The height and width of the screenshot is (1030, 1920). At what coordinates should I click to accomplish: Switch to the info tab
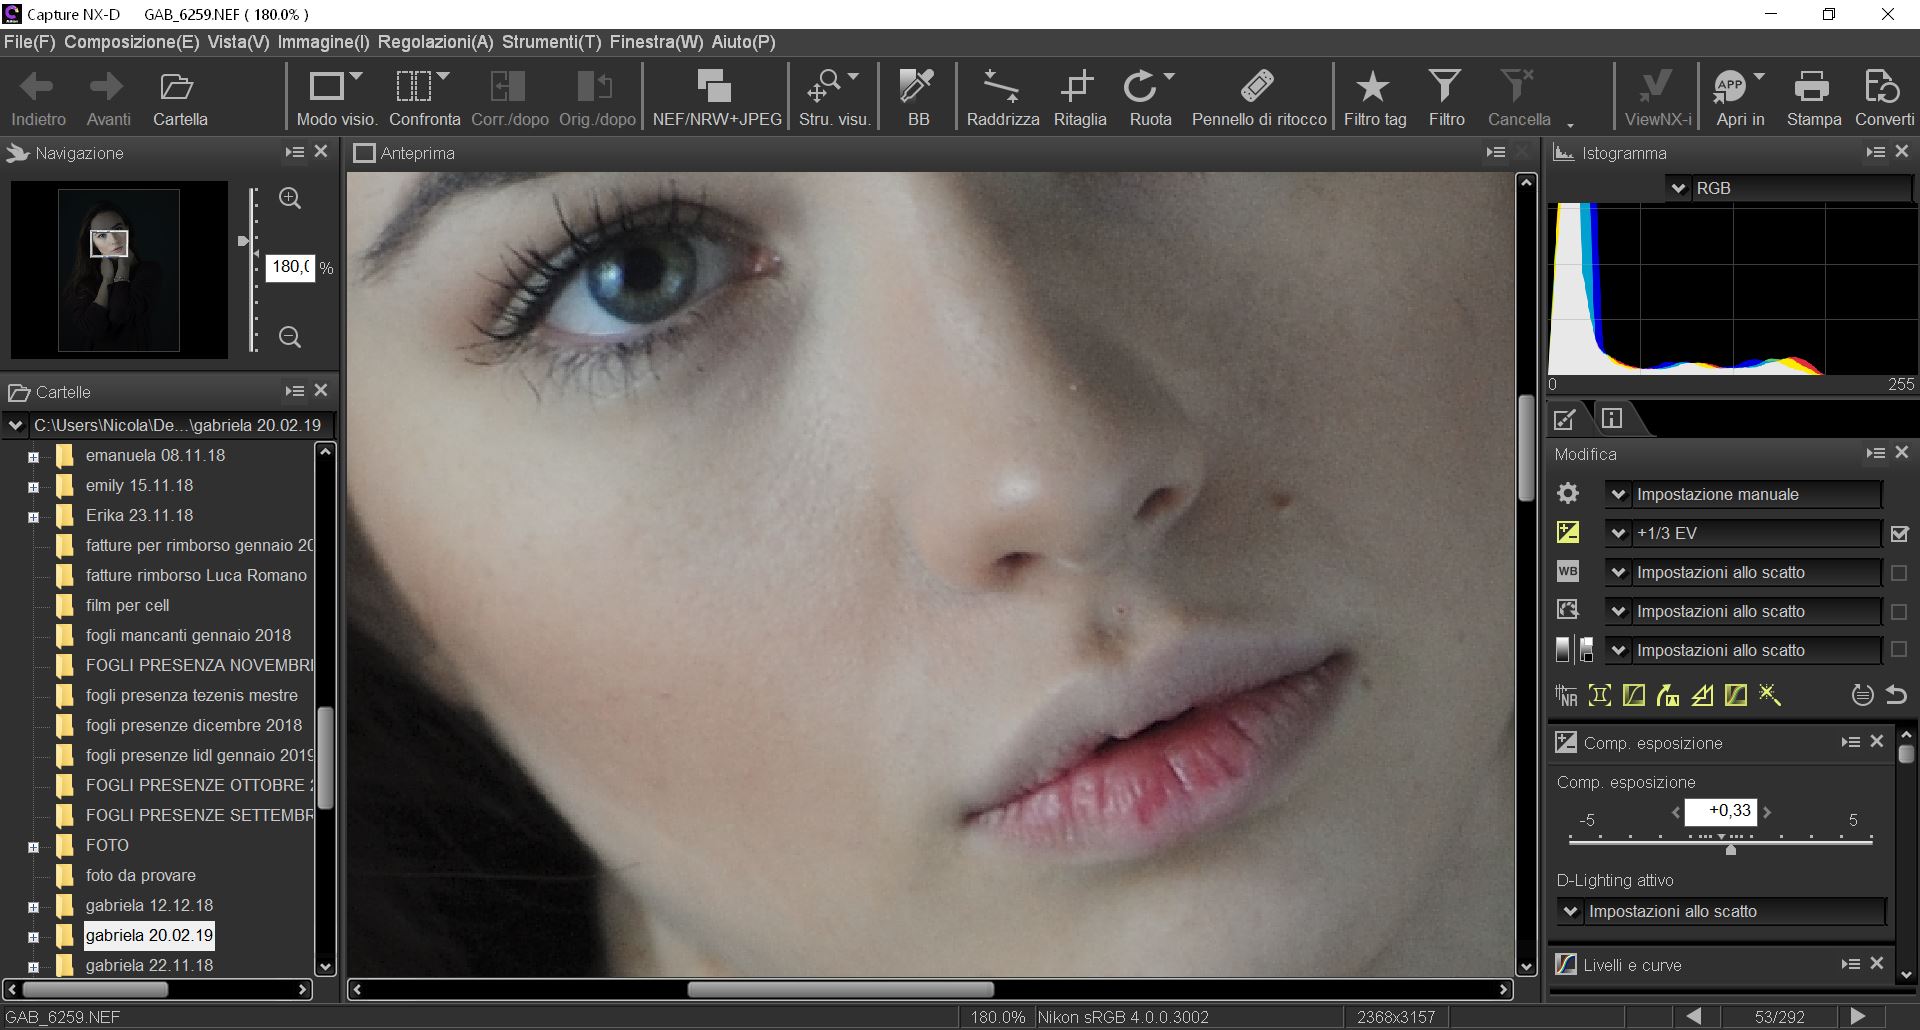(x=1612, y=418)
